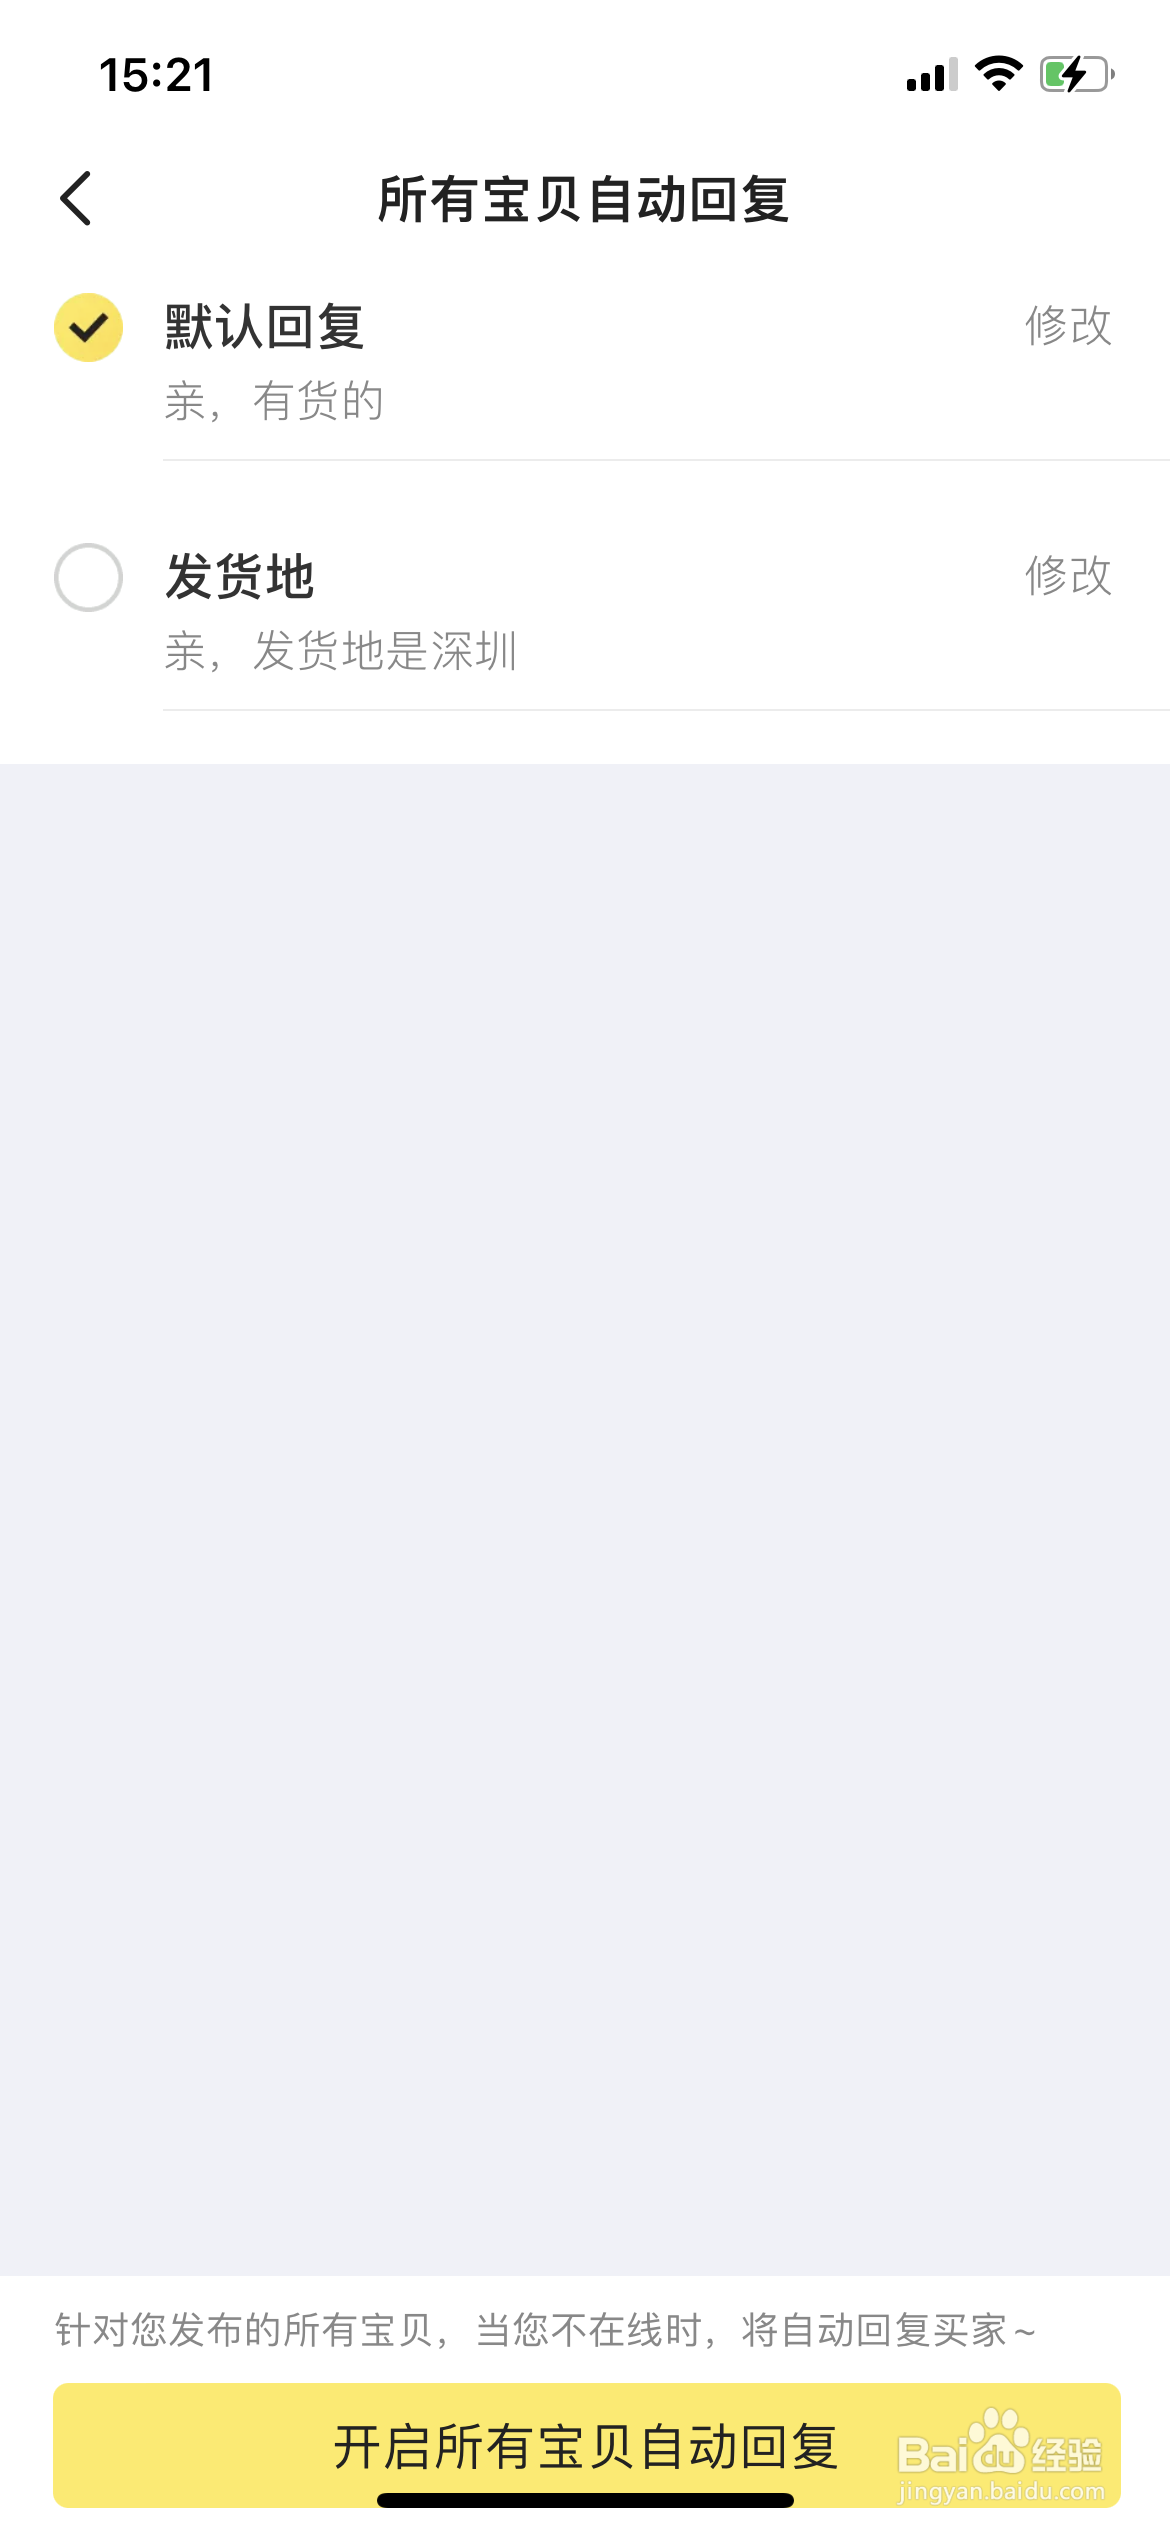Tap the cellular signal icon
This screenshot has width=1170, height=2532.
pyautogui.click(x=932, y=75)
